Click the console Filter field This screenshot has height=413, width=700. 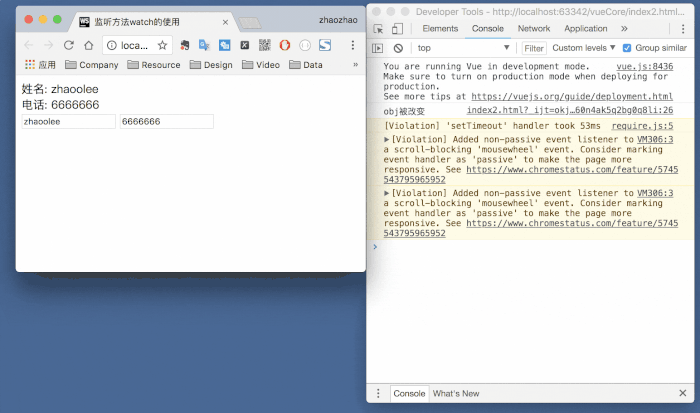(534, 48)
